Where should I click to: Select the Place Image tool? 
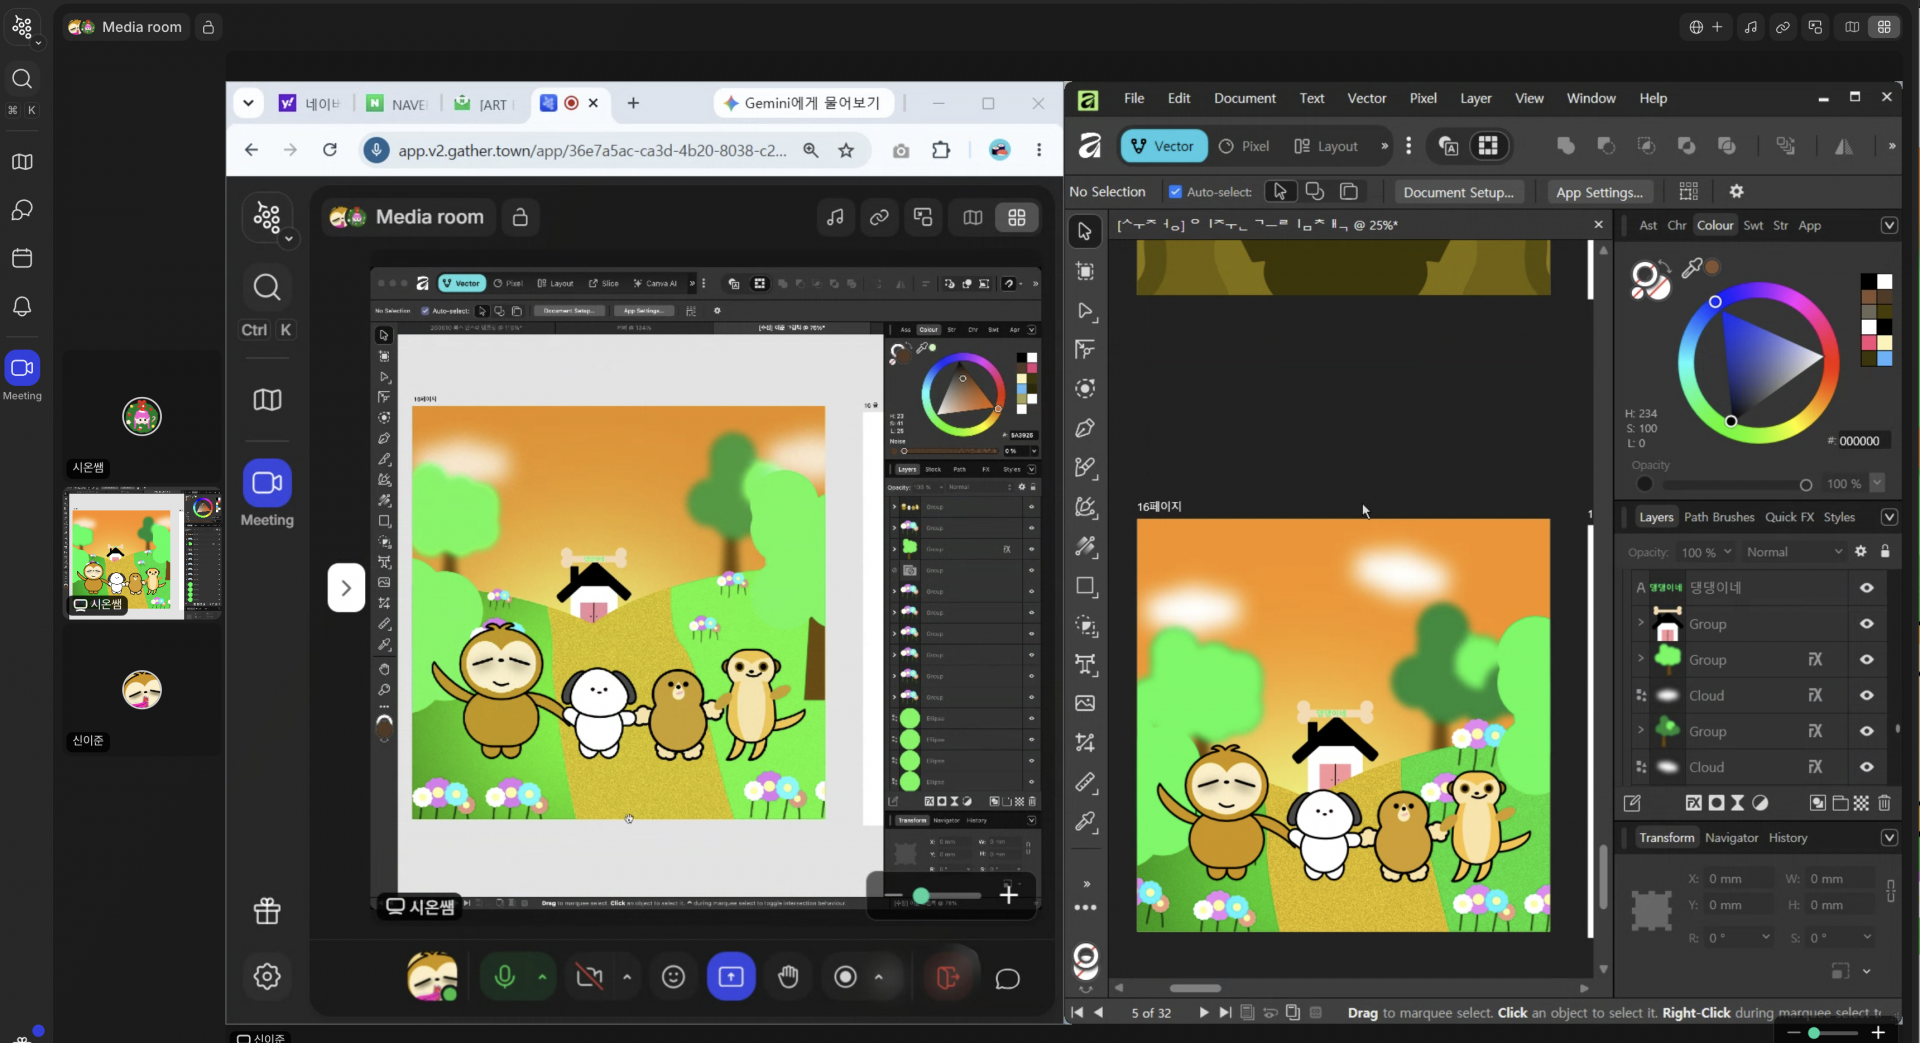[1085, 703]
